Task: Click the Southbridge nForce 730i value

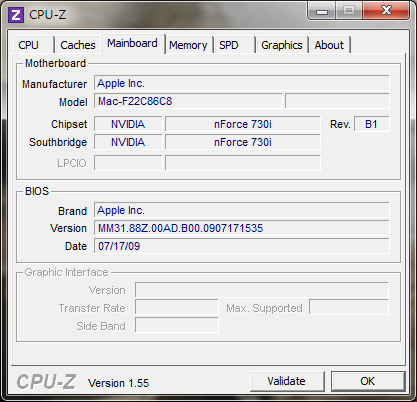Action: pos(243,142)
